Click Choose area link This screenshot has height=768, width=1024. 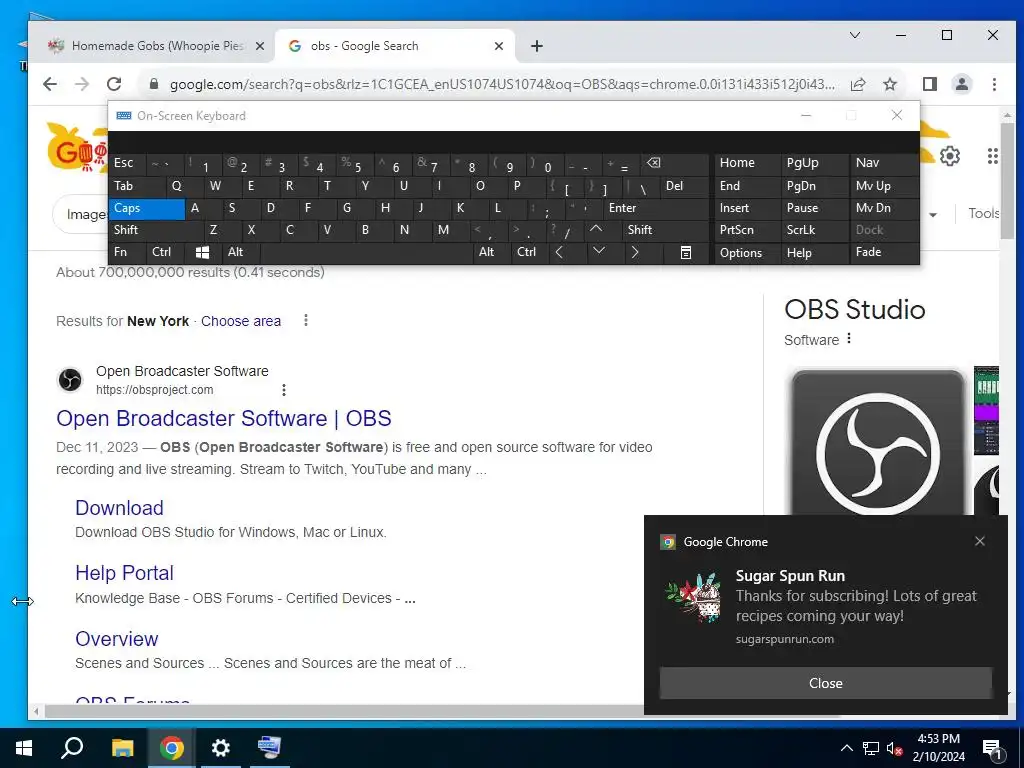point(241,321)
